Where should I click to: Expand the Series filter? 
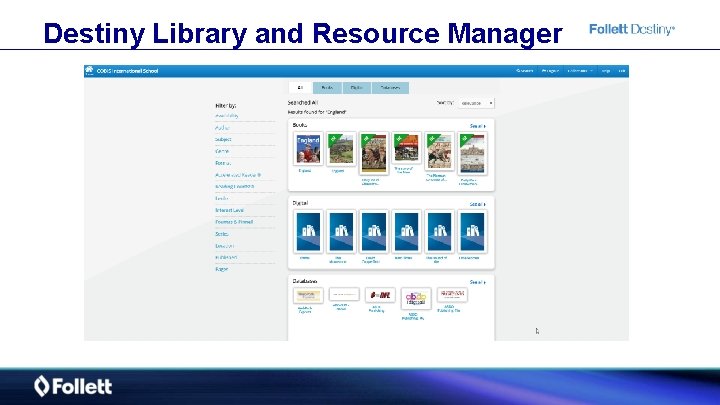pyautogui.click(x=222, y=234)
